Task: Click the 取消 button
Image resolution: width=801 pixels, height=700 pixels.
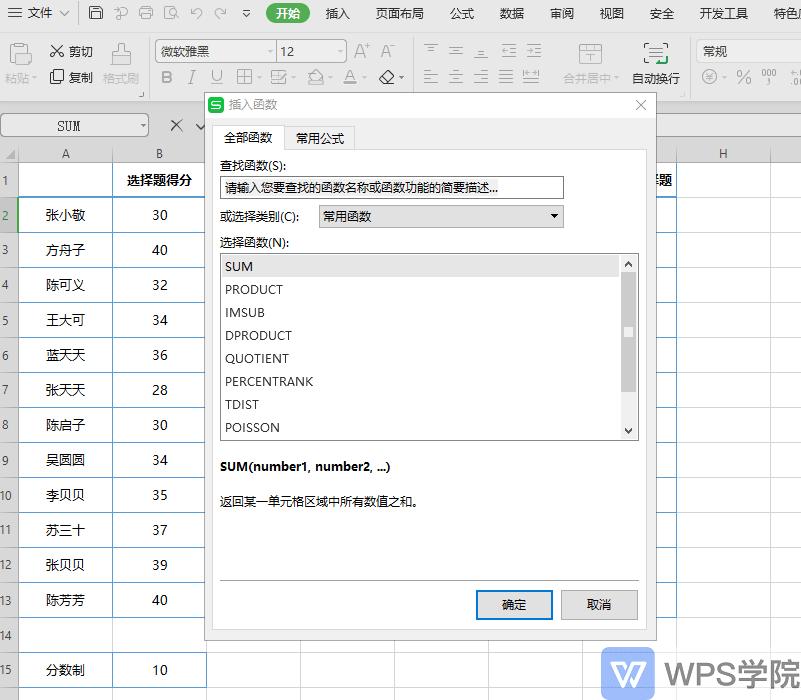Action: point(601,604)
